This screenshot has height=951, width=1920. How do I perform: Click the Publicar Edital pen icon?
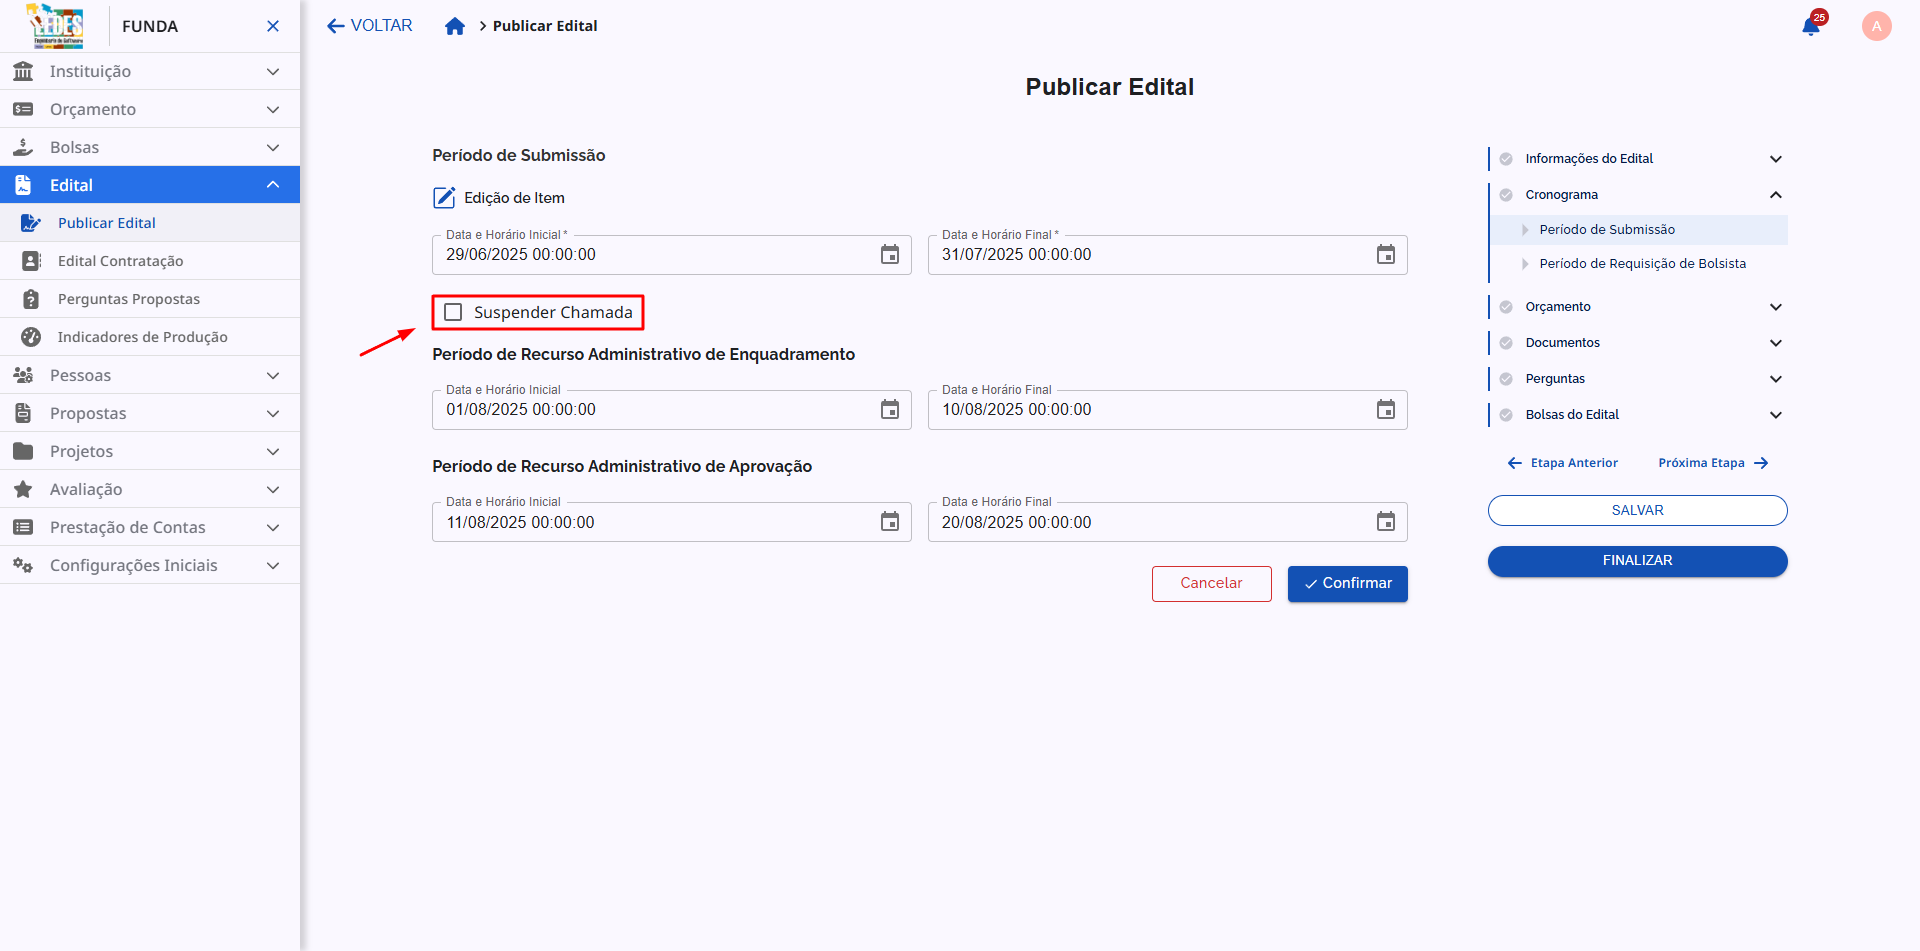pos(30,222)
